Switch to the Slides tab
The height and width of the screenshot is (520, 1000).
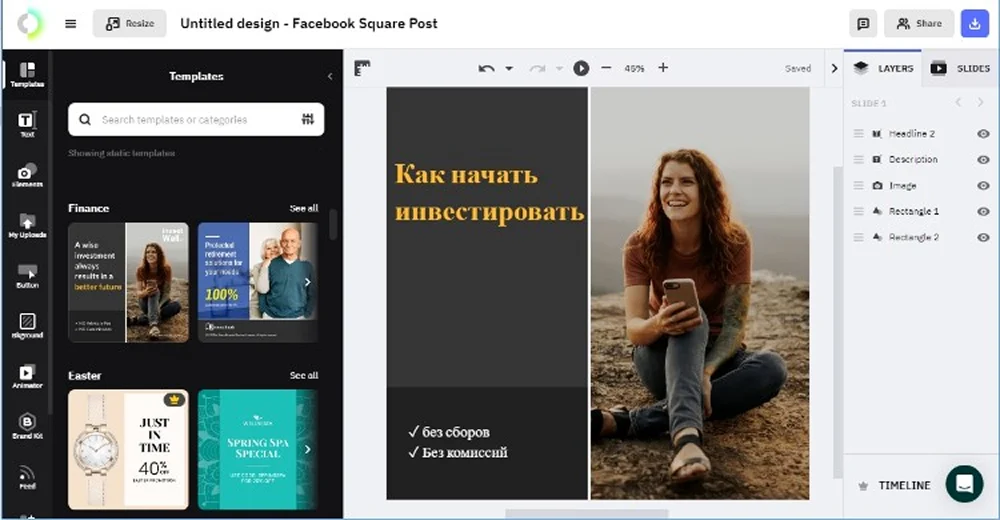(961, 68)
